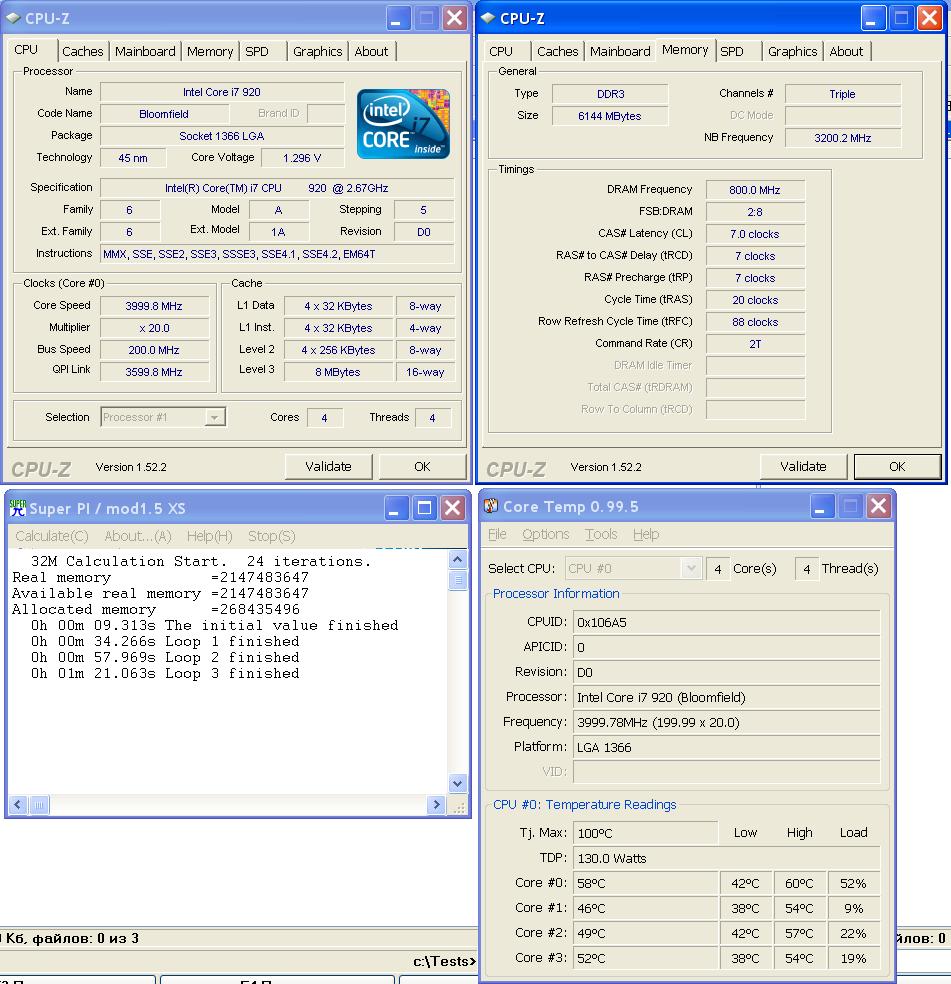Open the About menu in Super PI
951x984 pixels.
coord(137,536)
